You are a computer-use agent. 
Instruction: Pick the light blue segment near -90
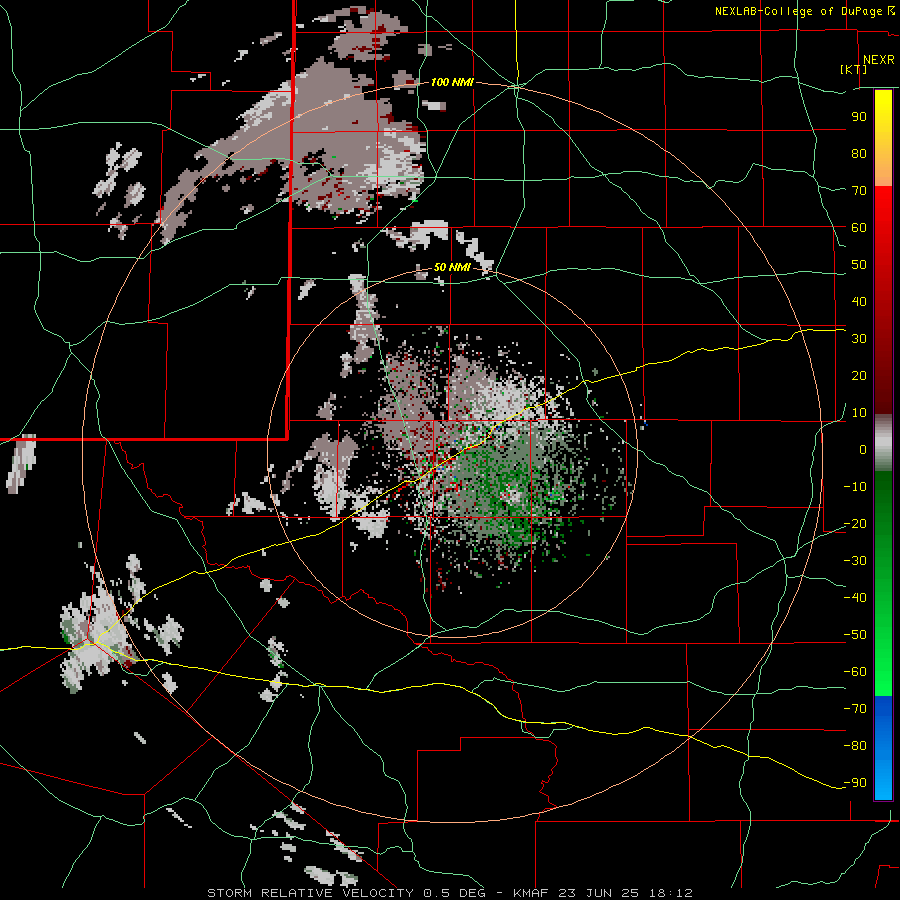(883, 781)
